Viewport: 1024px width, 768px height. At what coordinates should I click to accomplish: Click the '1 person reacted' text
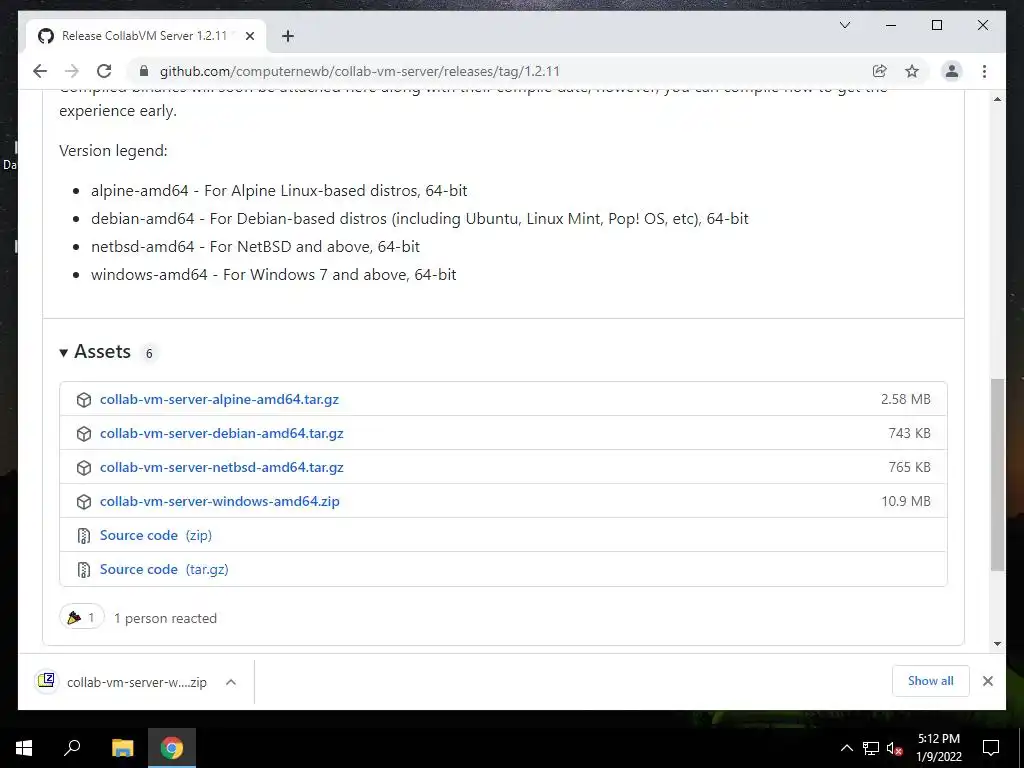(x=165, y=618)
